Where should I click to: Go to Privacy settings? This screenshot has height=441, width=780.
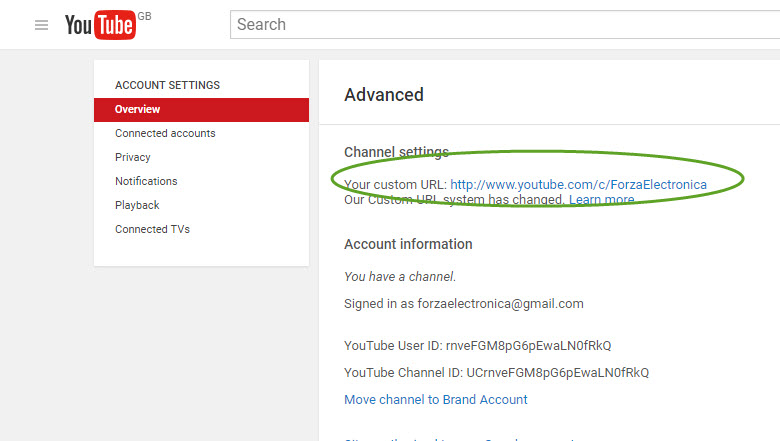point(133,157)
